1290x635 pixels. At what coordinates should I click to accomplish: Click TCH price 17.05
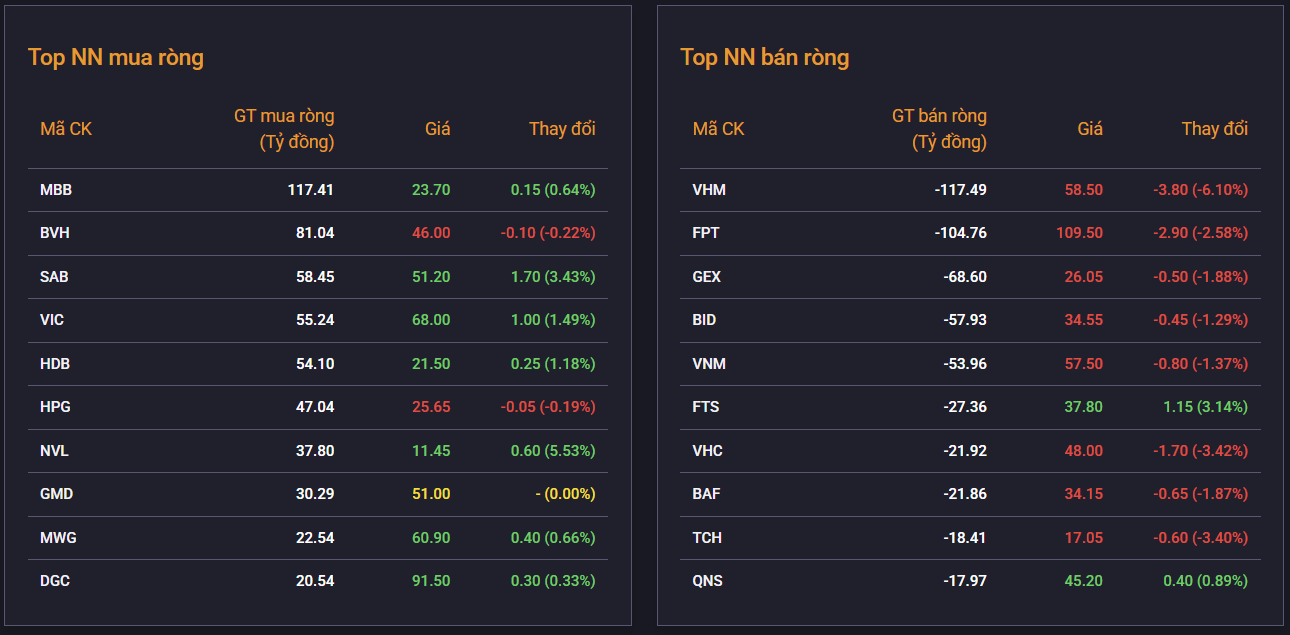(1083, 537)
